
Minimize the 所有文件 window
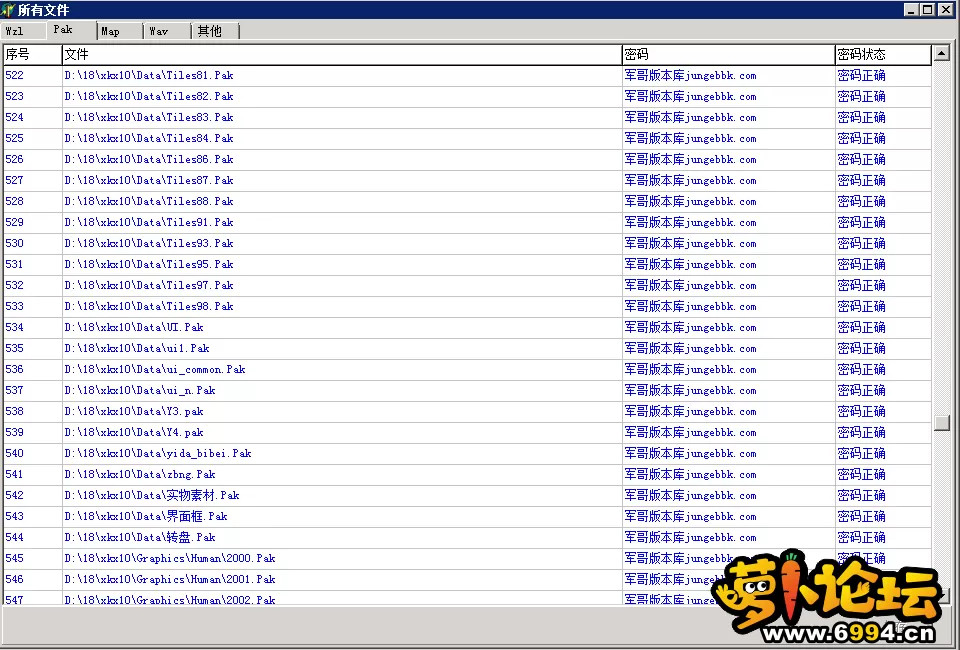click(x=912, y=10)
